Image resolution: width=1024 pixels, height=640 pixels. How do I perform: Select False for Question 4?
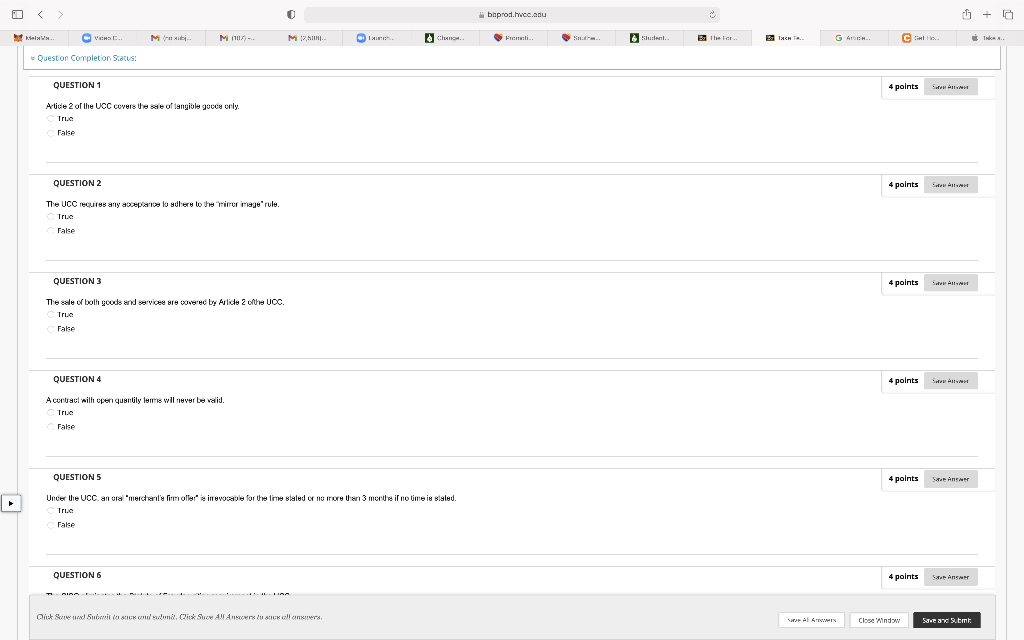(50, 427)
